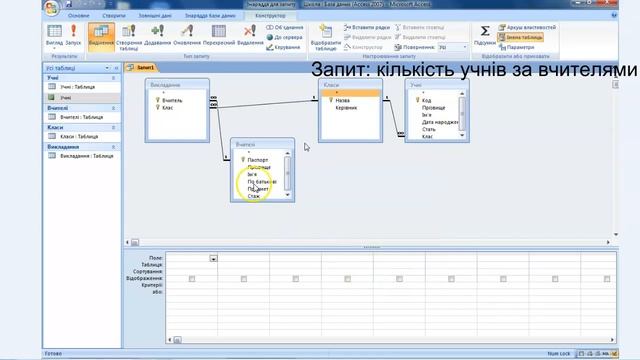Switch to Знаряддя бази даних tab
Viewport: 640px width, 360px height.
coord(210,16)
